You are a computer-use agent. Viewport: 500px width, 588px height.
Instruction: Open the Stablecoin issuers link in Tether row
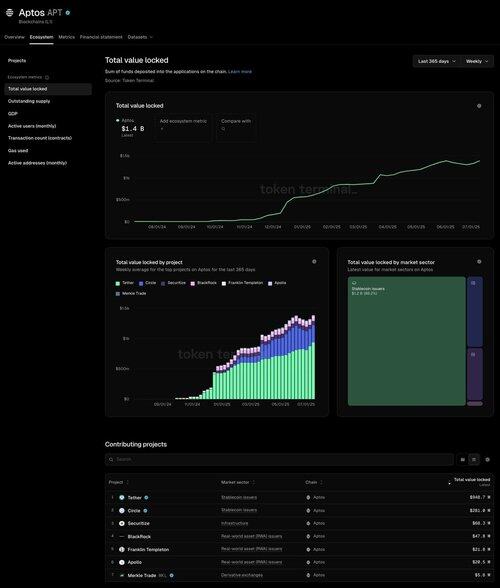pyautogui.click(x=239, y=498)
